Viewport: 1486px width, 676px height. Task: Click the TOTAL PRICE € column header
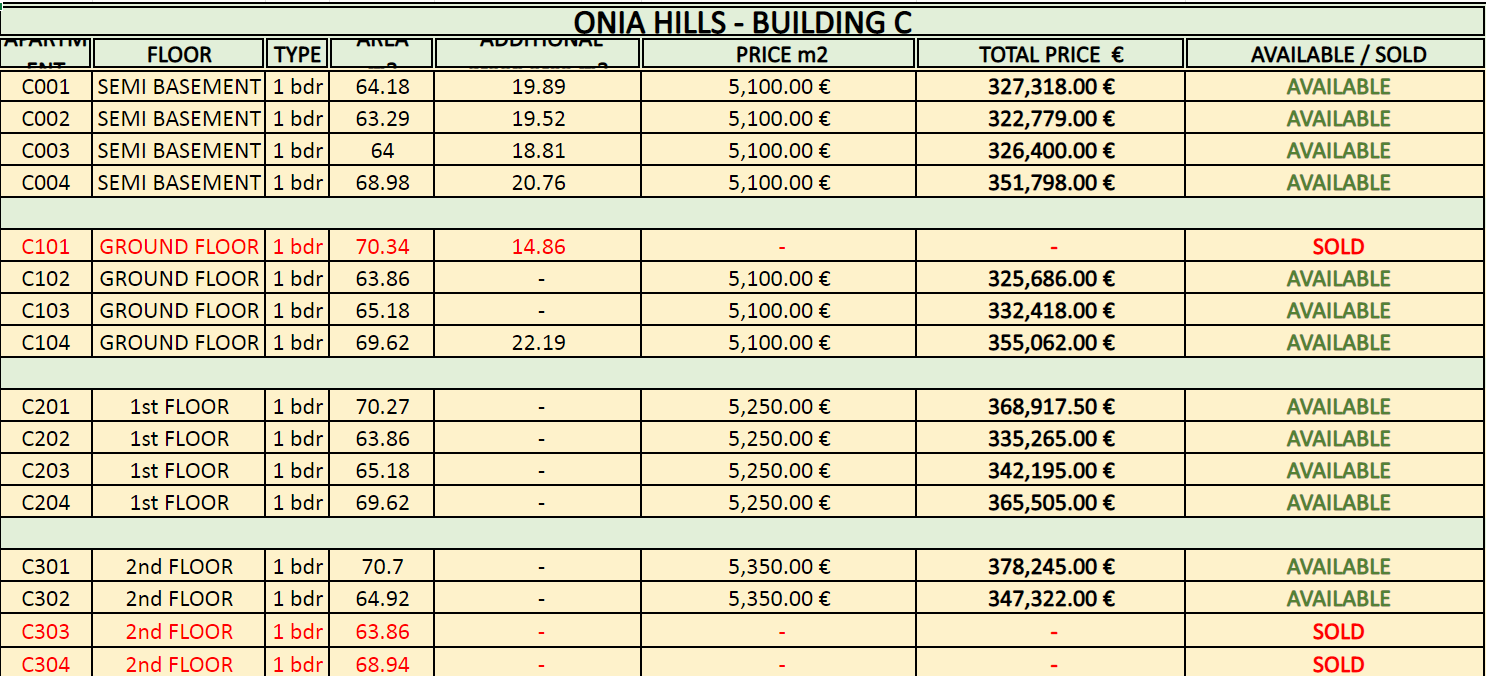coord(1051,54)
